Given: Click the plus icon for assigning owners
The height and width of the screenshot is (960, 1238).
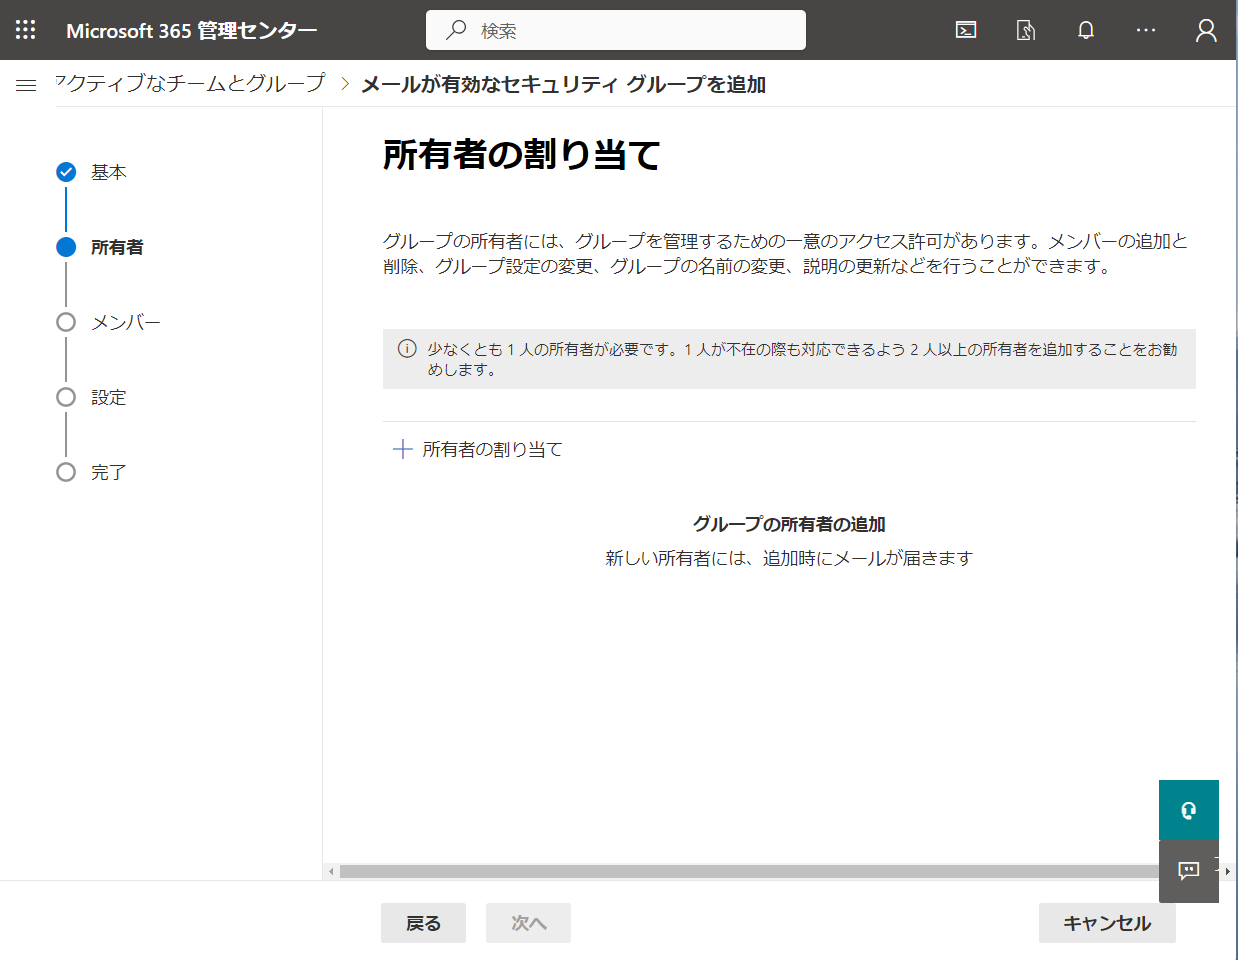Looking at the screenshot, I should (402, 449).
